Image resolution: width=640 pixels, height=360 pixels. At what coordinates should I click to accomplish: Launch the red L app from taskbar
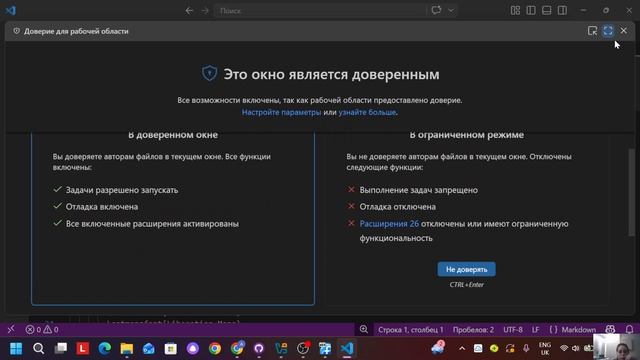point(82,349)
